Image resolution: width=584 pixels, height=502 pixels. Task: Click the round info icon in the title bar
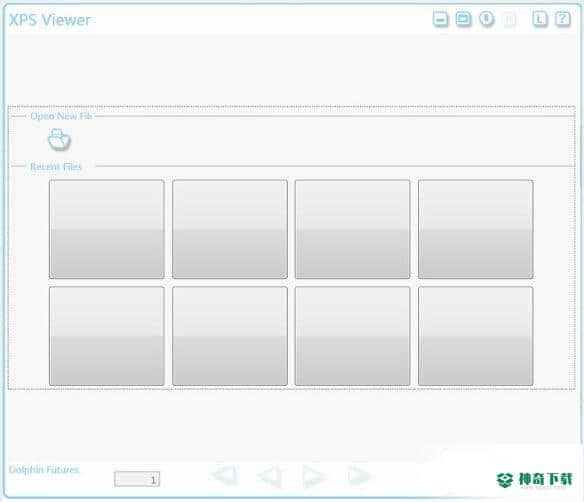coord(486,19)
